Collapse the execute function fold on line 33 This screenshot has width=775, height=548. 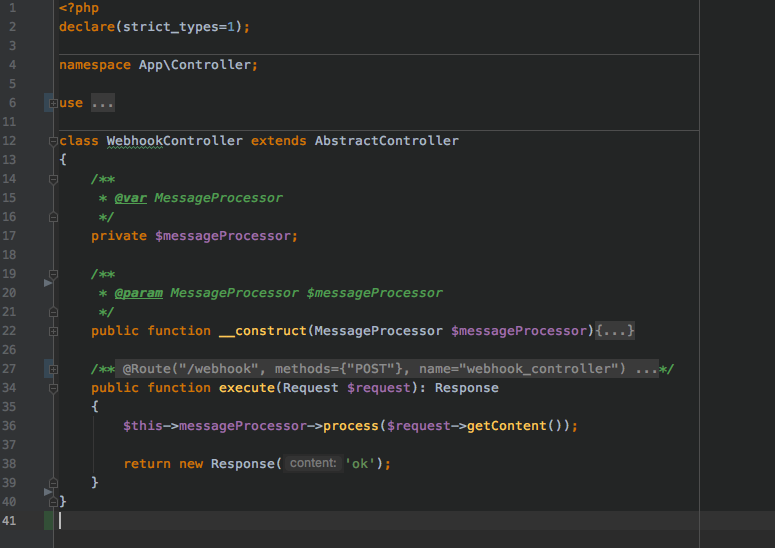(x=50, y=388)
